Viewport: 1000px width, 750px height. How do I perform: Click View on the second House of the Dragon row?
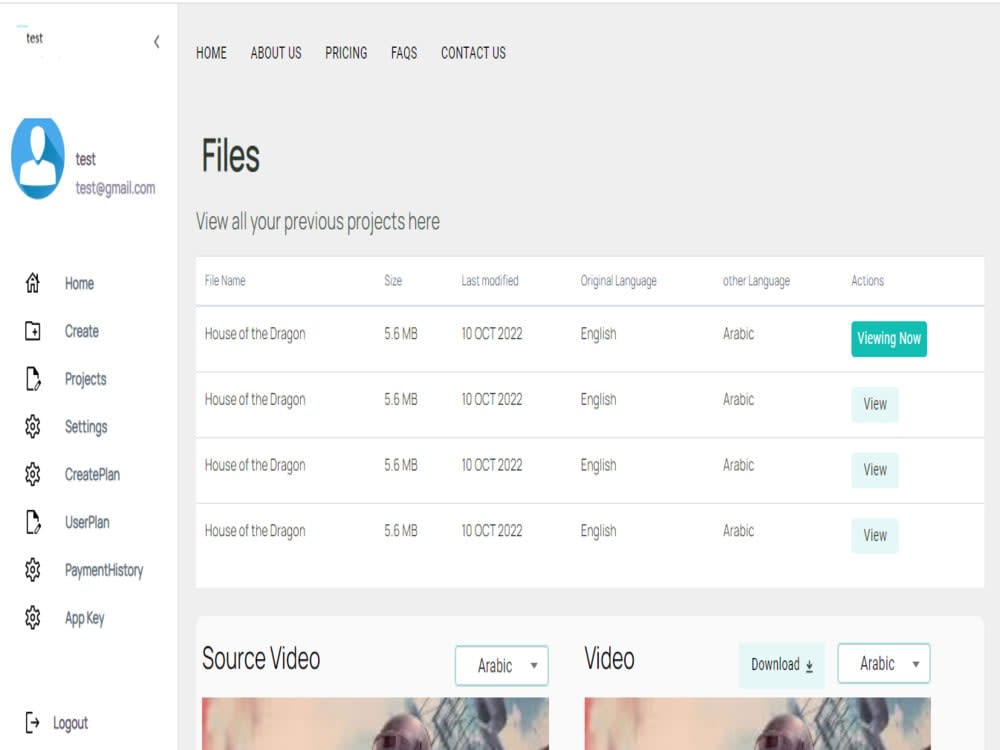point(875,405)
